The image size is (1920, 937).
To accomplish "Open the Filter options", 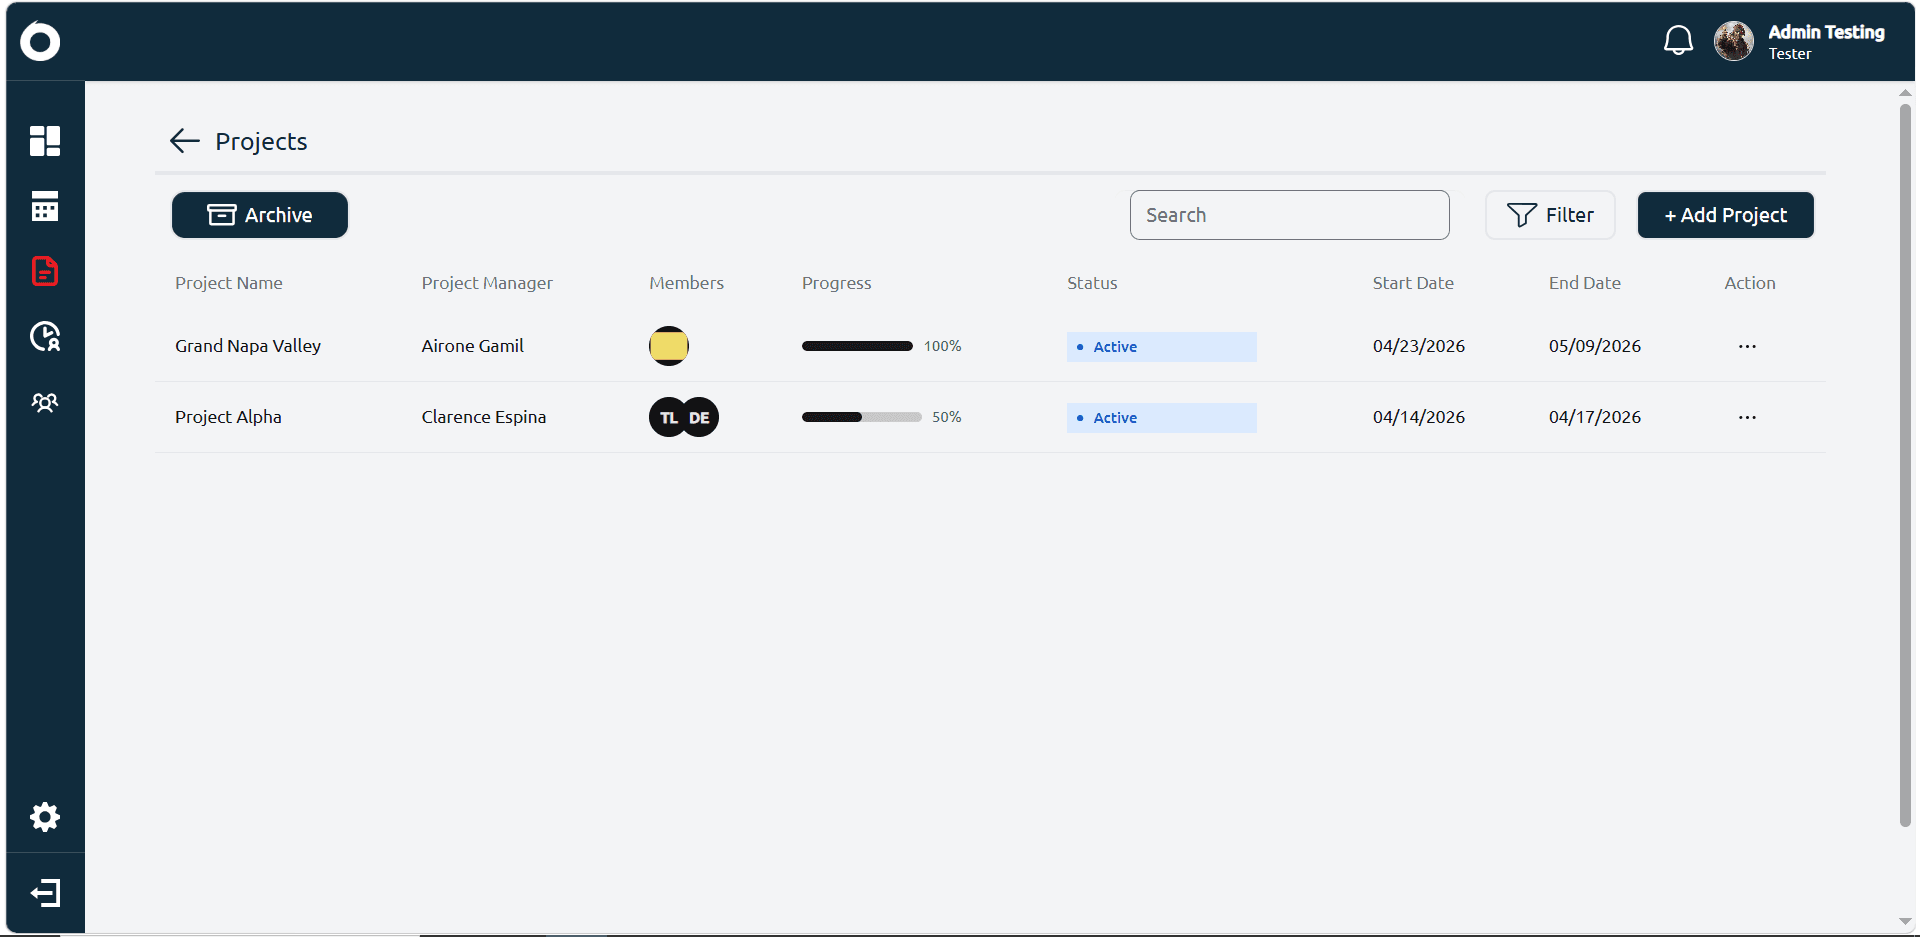I will click(x=1550, y=214).
